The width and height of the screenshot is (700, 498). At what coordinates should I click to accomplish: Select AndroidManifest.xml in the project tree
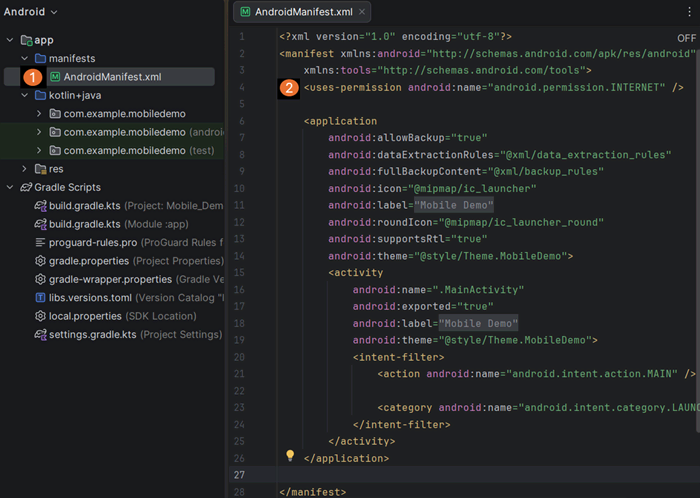click(x=112, y=77)
